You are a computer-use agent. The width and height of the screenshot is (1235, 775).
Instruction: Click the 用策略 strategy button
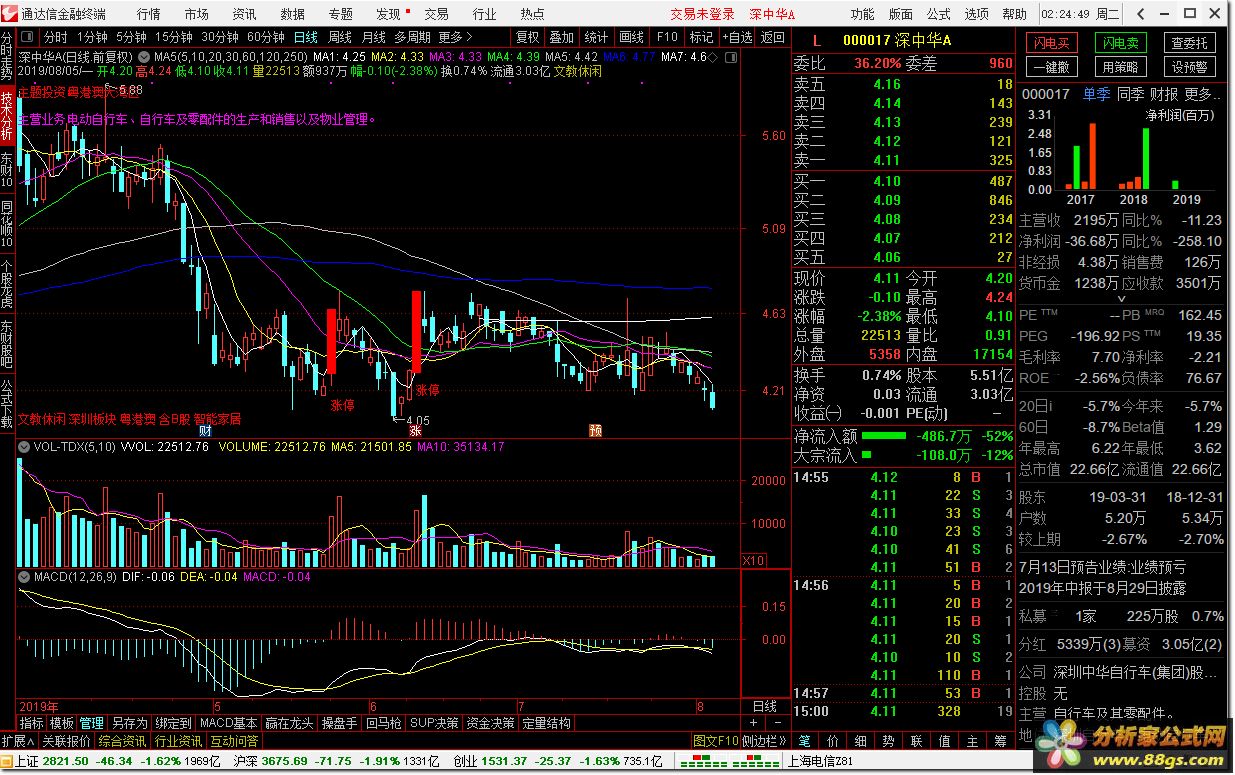(1120, 67)
